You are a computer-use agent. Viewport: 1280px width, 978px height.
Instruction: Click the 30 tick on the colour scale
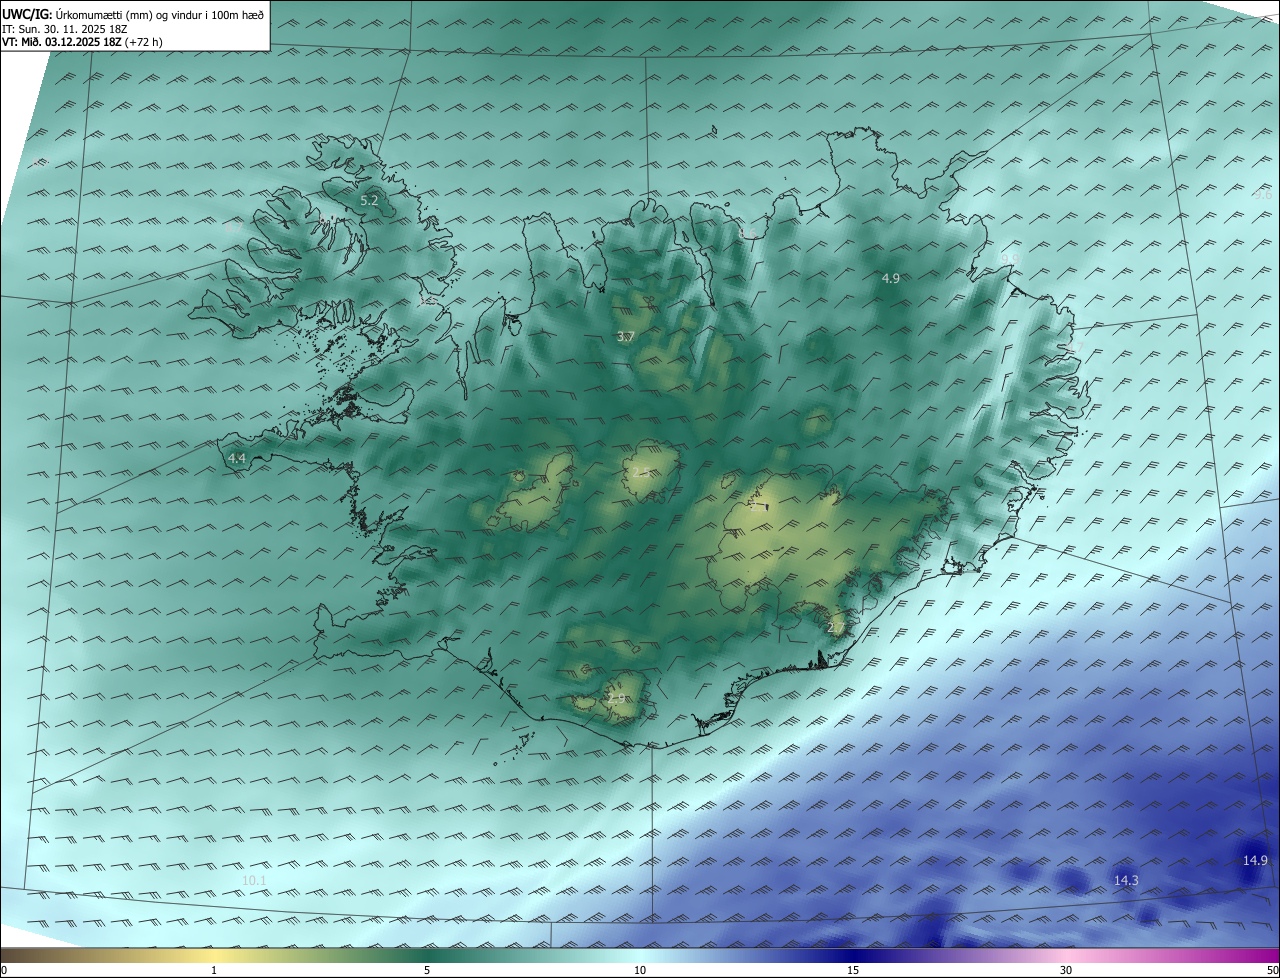pyautogui.click(x=1066, y=970)
